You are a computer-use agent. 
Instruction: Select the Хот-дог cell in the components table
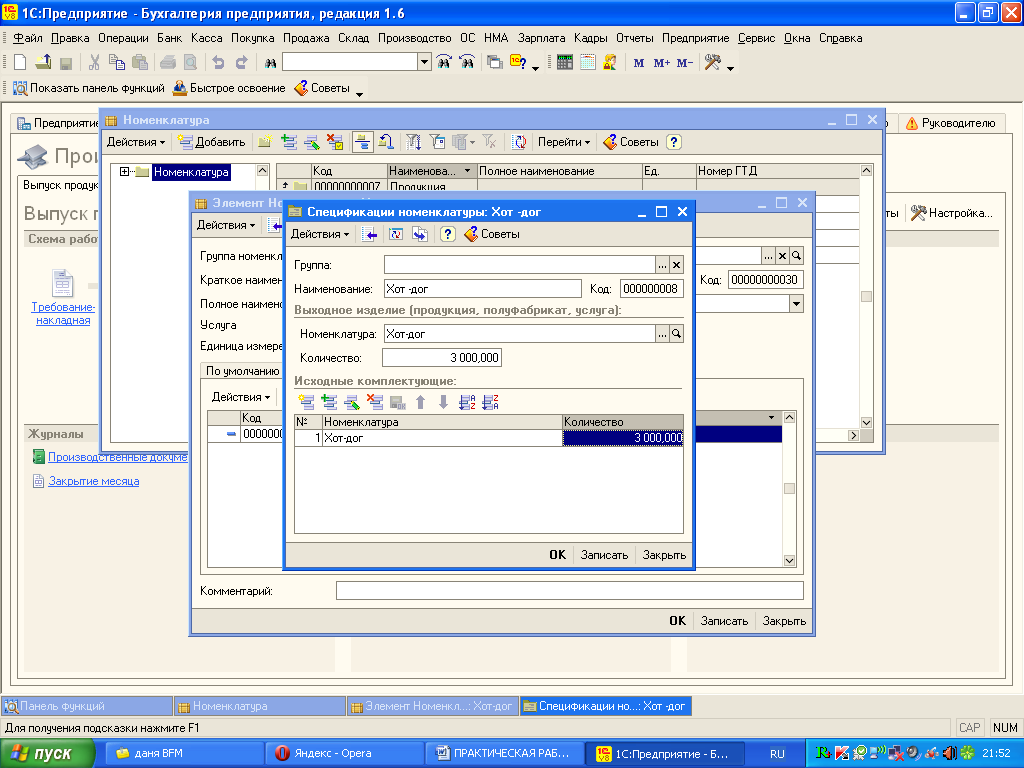click(x=442, y=438)
